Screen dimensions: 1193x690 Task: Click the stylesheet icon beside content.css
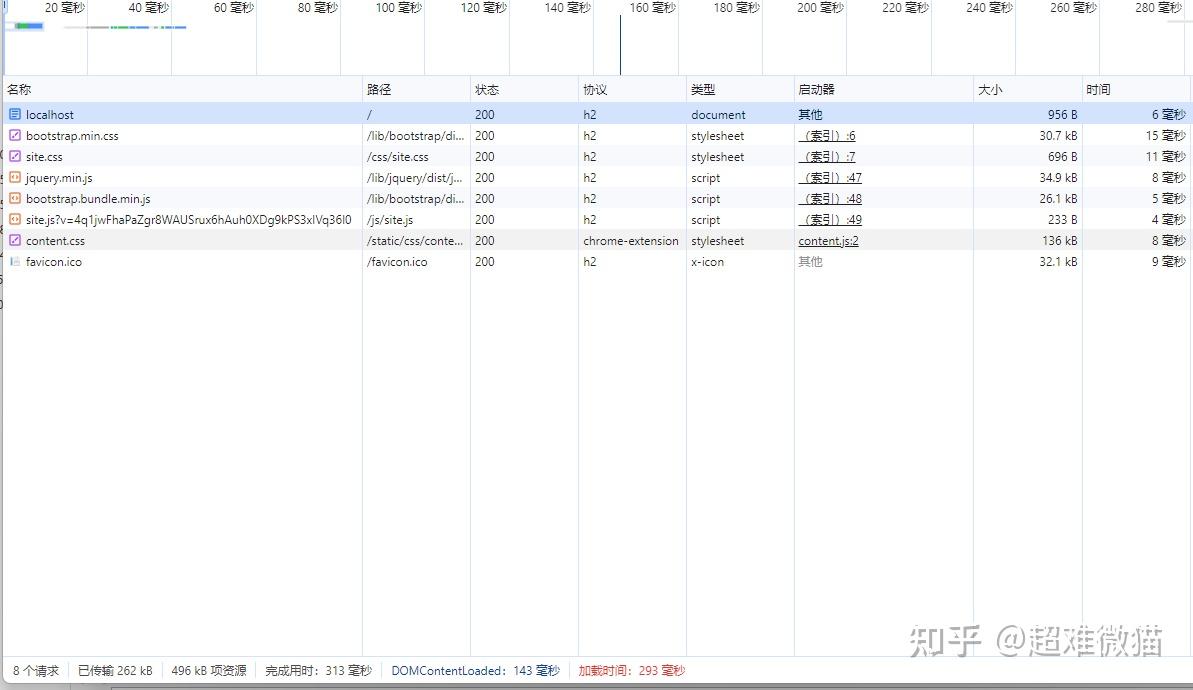pyautogui.click(x=13, y=240)
